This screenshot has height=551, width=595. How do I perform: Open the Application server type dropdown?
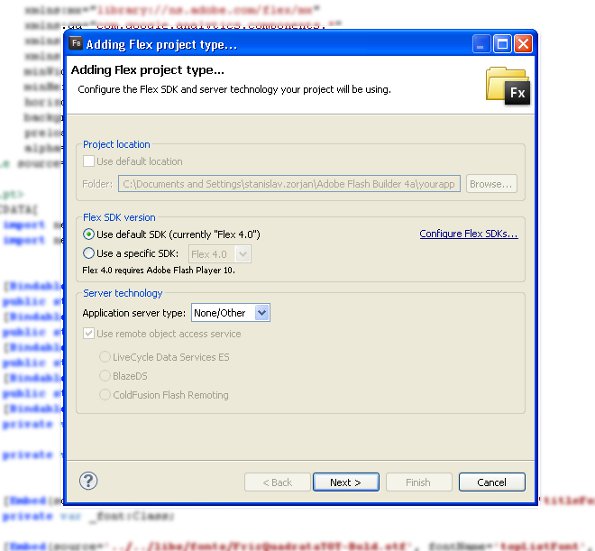(231, 313)
